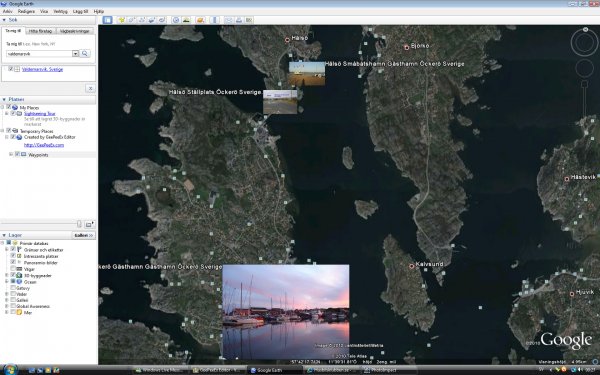Select the Add Polygon tool
The height and width of the screenshot is (375, 600).
pyautogui.click(x=132, y=20)
